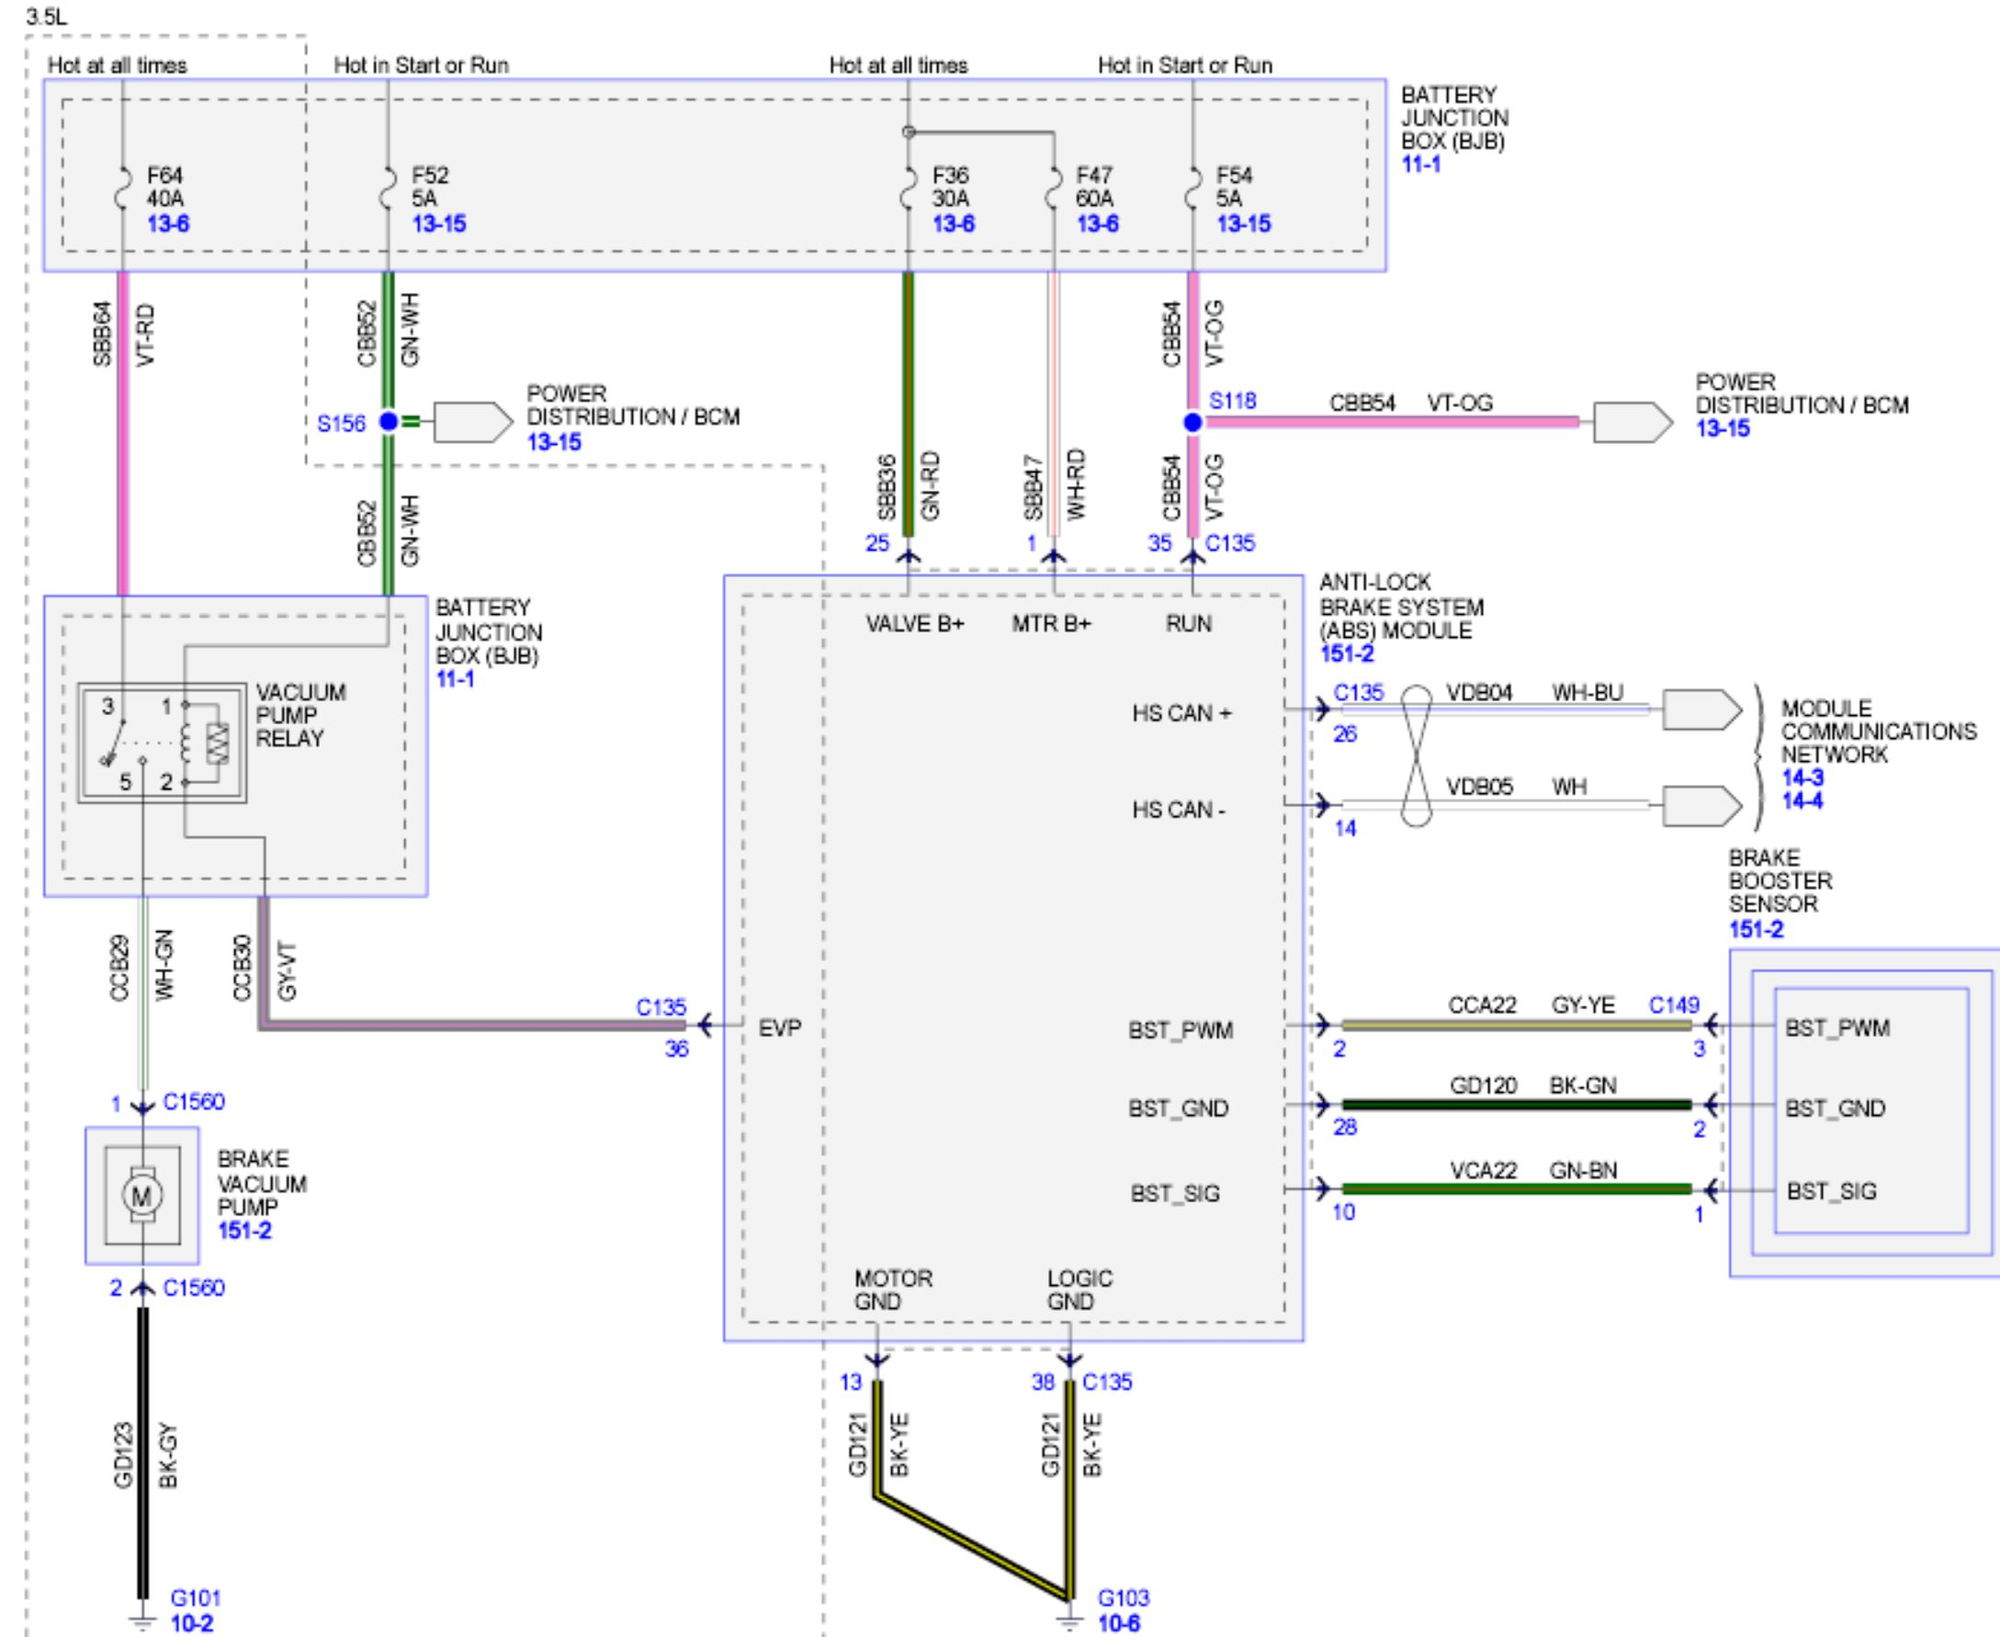Open the 151-2 link under Brake Booster Sensor
Image resolution: width=2000 pixels, height=1637 pixels.
coord(1756,929)
